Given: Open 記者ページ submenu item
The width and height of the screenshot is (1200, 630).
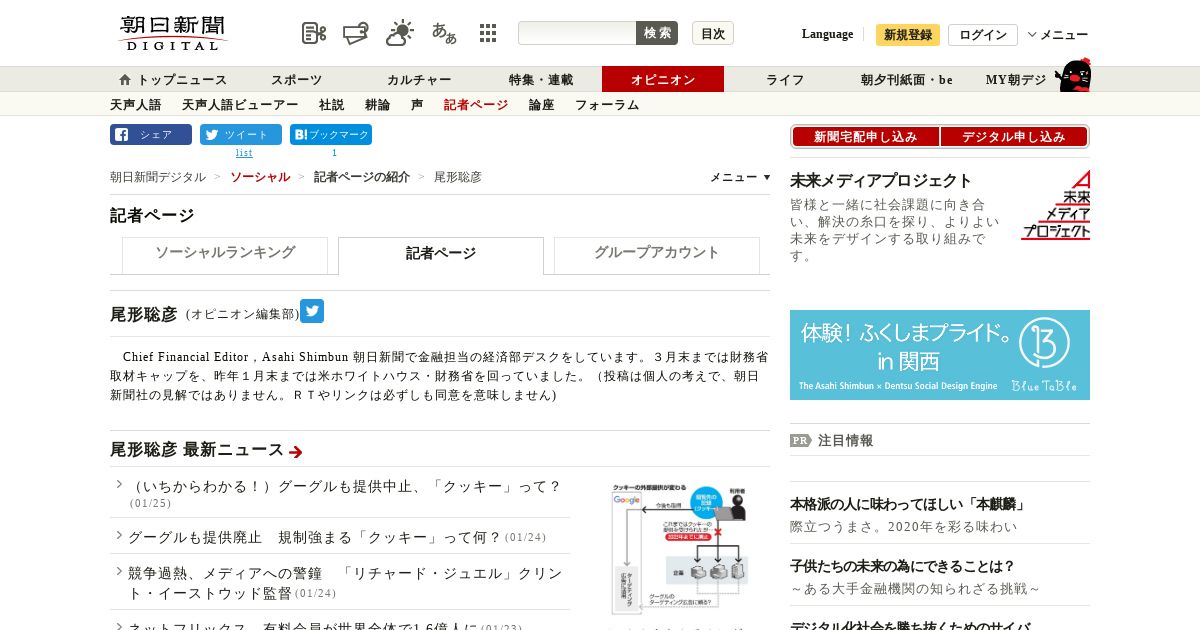Looking at the screenshot, I should coord(476,105).
